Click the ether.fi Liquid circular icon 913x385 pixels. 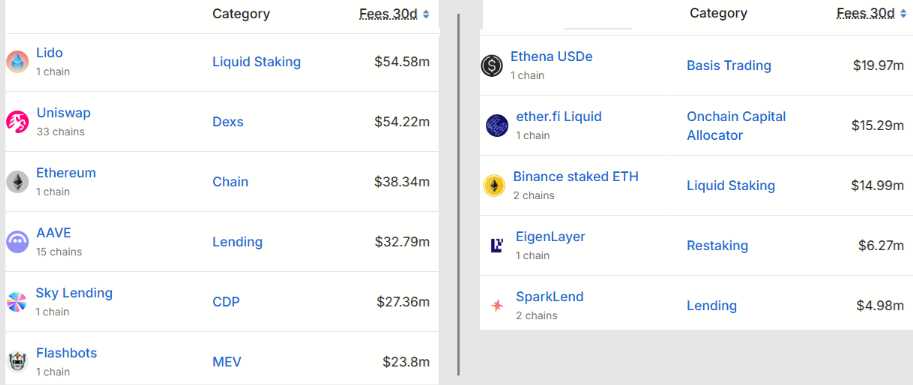[x=497, y=126]
